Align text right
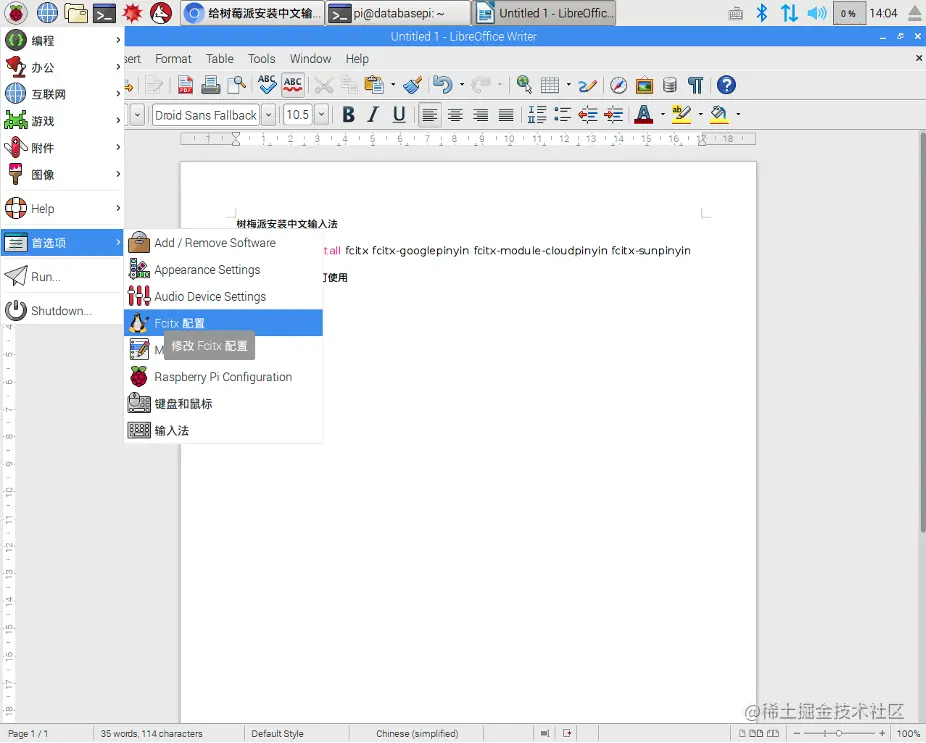Image resolution: width=926 pixels, height=743 pixels. 480,115
